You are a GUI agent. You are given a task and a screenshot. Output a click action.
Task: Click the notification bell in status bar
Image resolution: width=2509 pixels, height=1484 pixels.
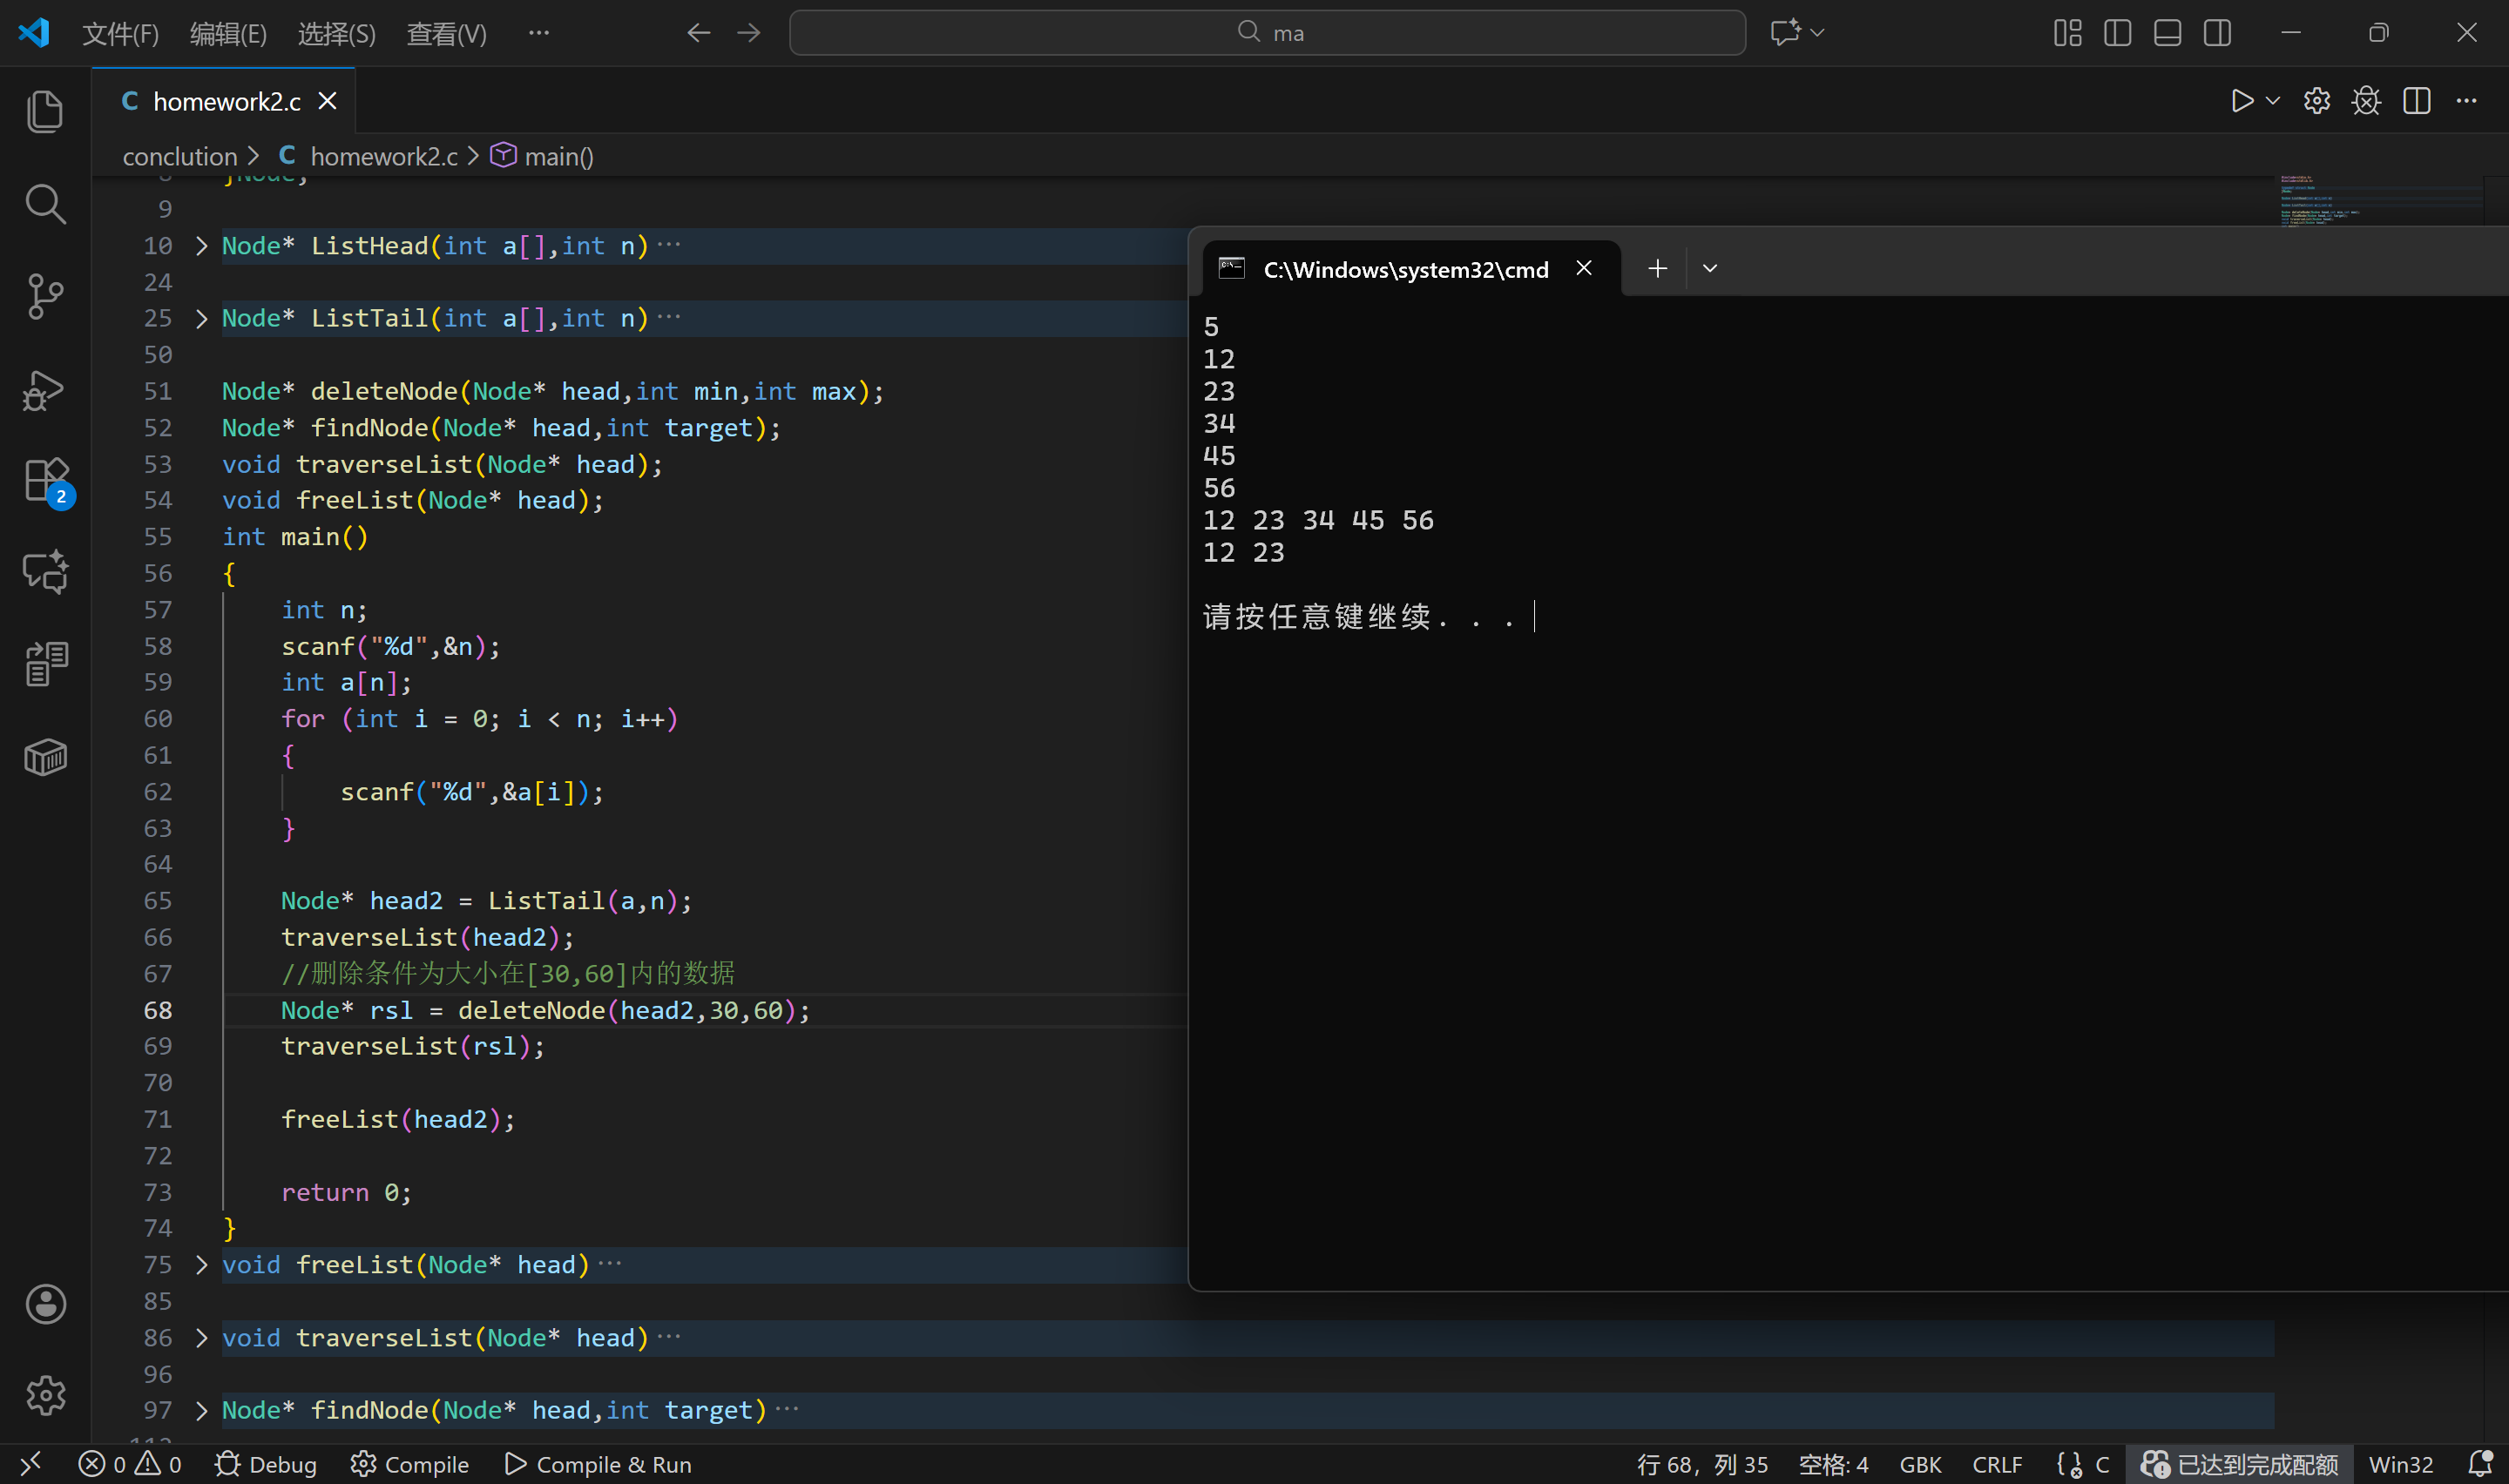(x=2479, y=1464)
